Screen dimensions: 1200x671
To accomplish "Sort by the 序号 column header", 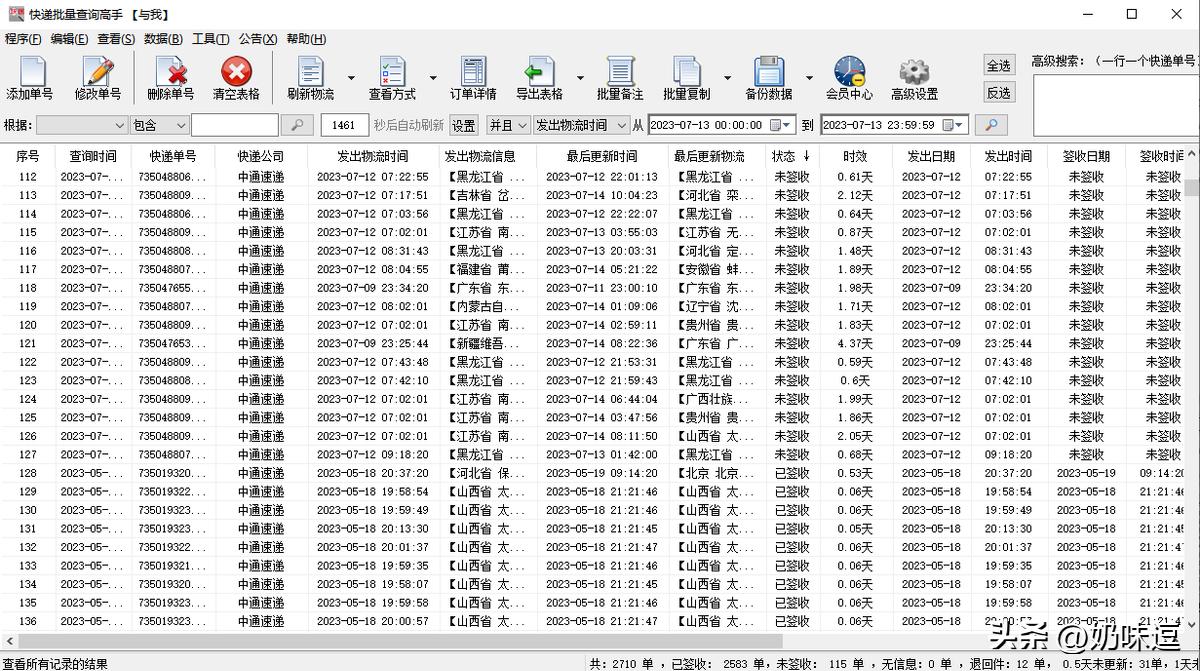I will [28, 157].
